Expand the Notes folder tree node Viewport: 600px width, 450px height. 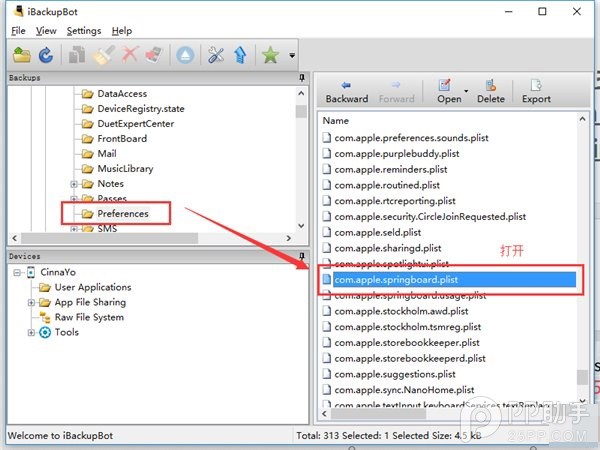coord(74,184)
